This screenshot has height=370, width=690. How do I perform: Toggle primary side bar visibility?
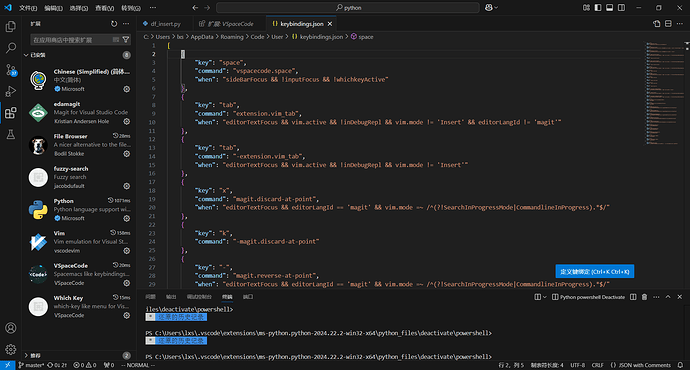[x=598, y=7]
